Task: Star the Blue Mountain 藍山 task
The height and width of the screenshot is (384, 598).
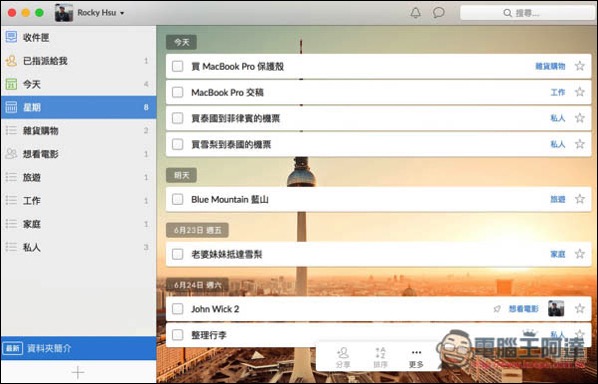Action: (580, 199)
